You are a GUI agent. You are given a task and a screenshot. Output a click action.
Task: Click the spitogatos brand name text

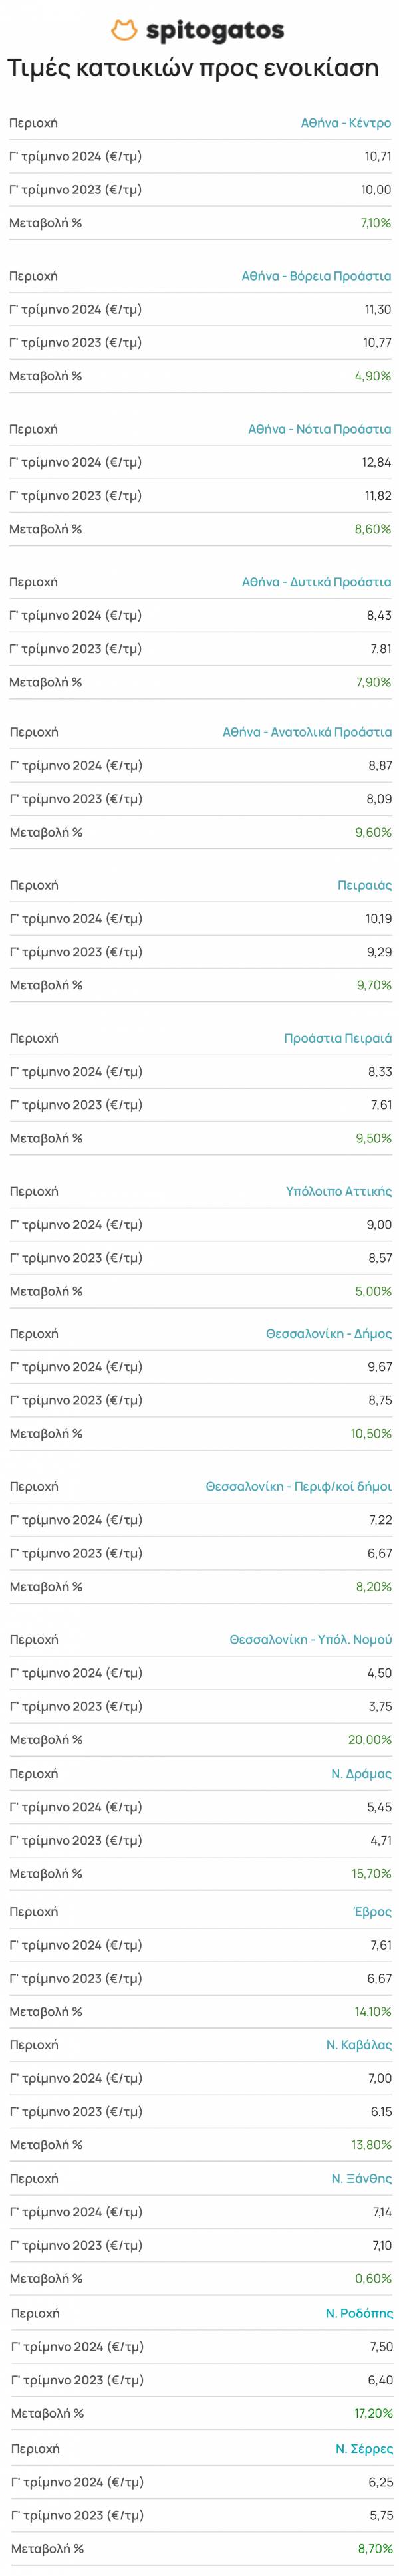214,32
